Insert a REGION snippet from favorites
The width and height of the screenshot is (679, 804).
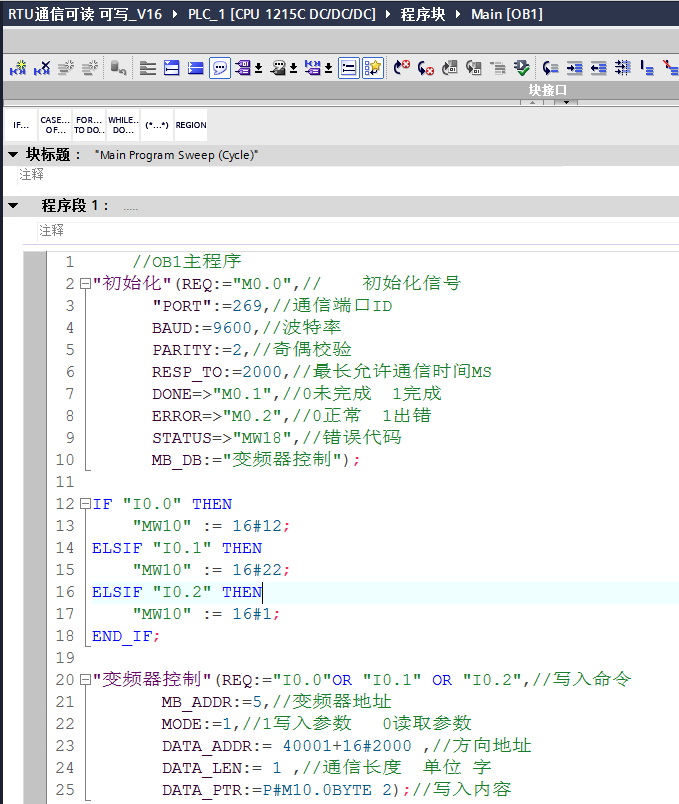(190, 125)
